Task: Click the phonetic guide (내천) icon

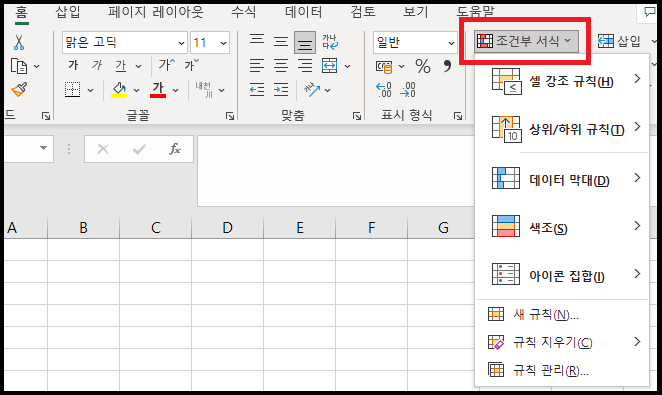Action: (x=204, y=89)
